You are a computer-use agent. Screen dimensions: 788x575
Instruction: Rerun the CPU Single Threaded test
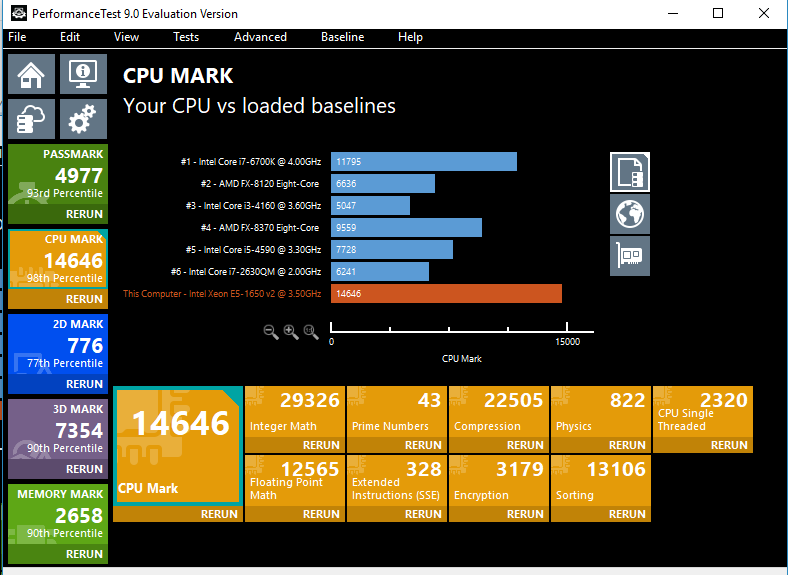[703, 445]
